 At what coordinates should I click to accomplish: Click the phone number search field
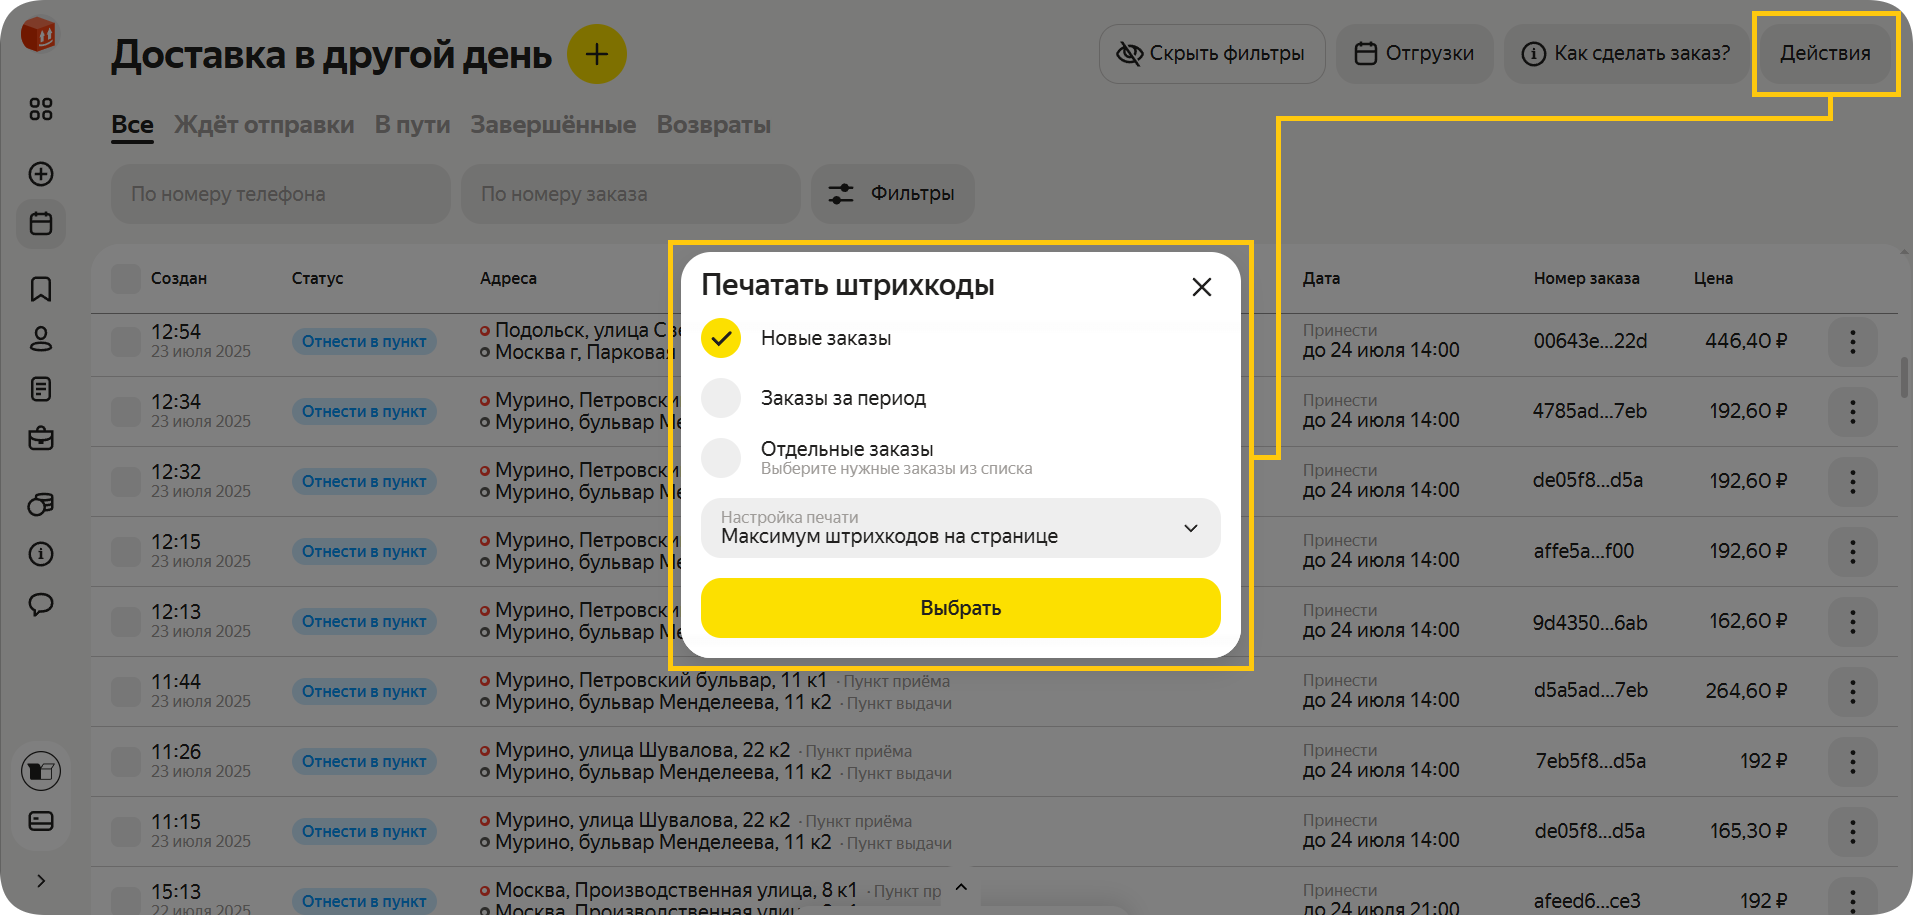pyautogui.click(x=279, y=193)
